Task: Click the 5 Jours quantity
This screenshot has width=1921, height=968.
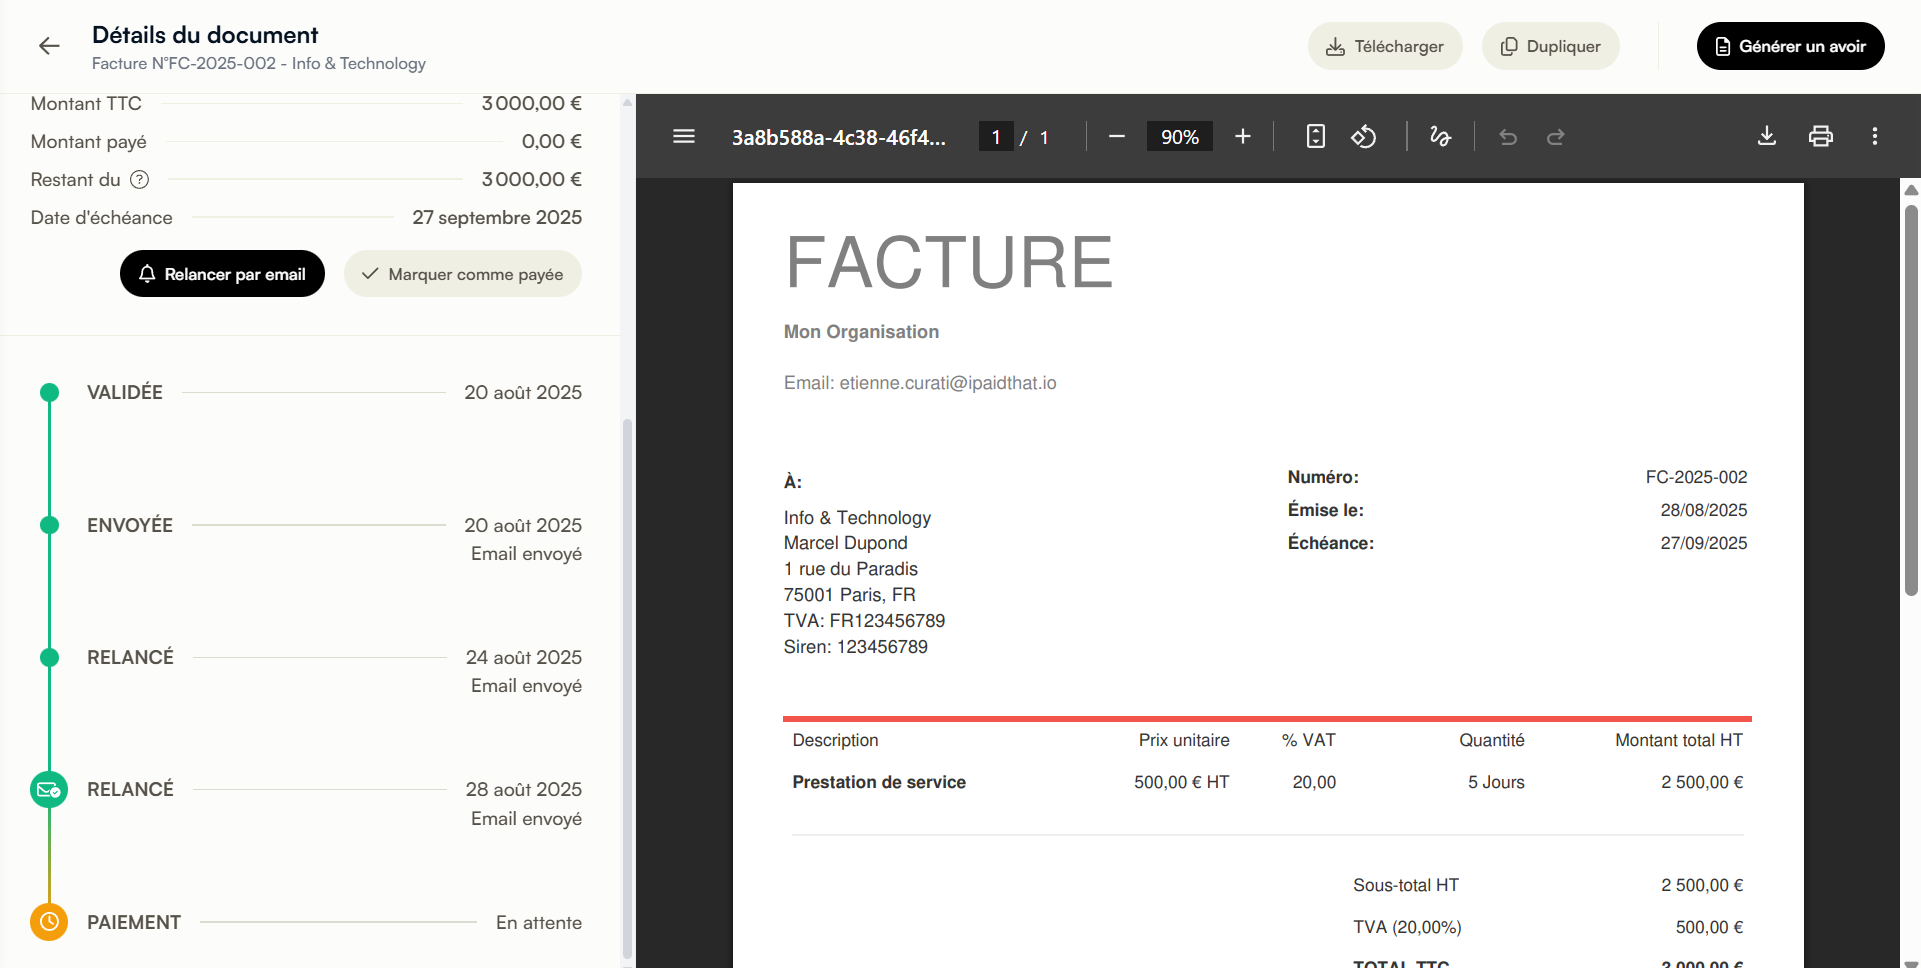Action: [1496, 782]
